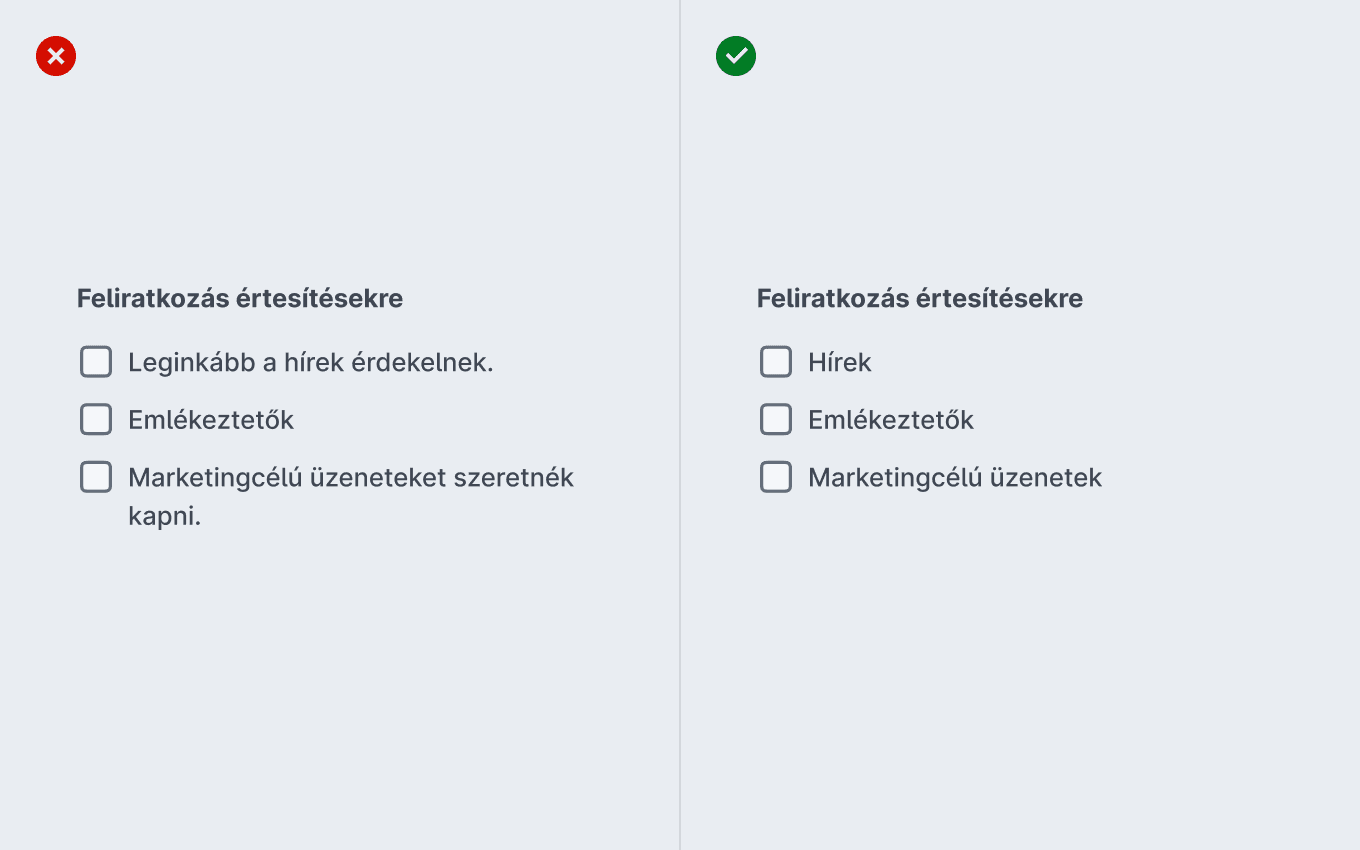
Task: Enable "Marketingcélú üzeneteket szeretnék kapni." checkbox
Action: [x=96, y=477]
